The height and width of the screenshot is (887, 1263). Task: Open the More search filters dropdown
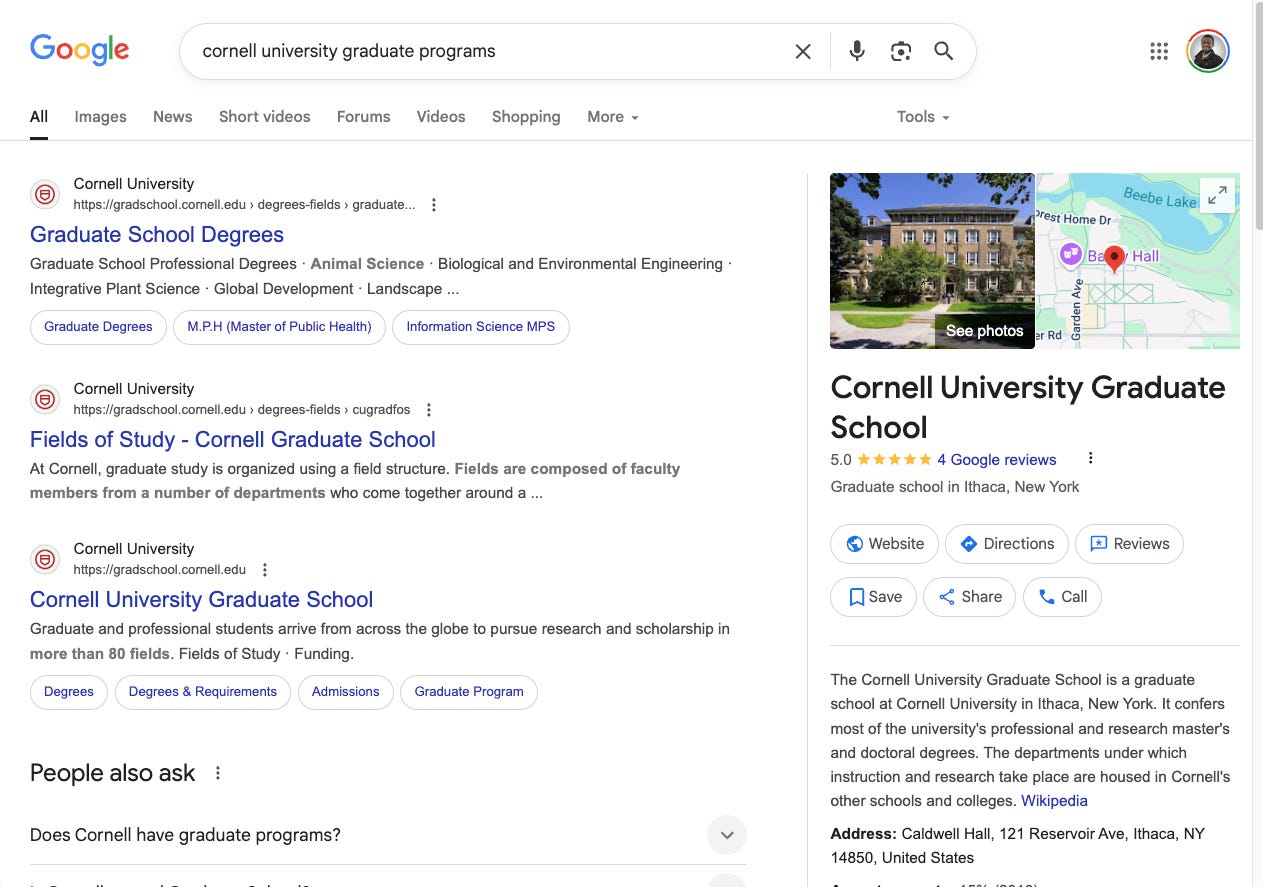point(613,117)
